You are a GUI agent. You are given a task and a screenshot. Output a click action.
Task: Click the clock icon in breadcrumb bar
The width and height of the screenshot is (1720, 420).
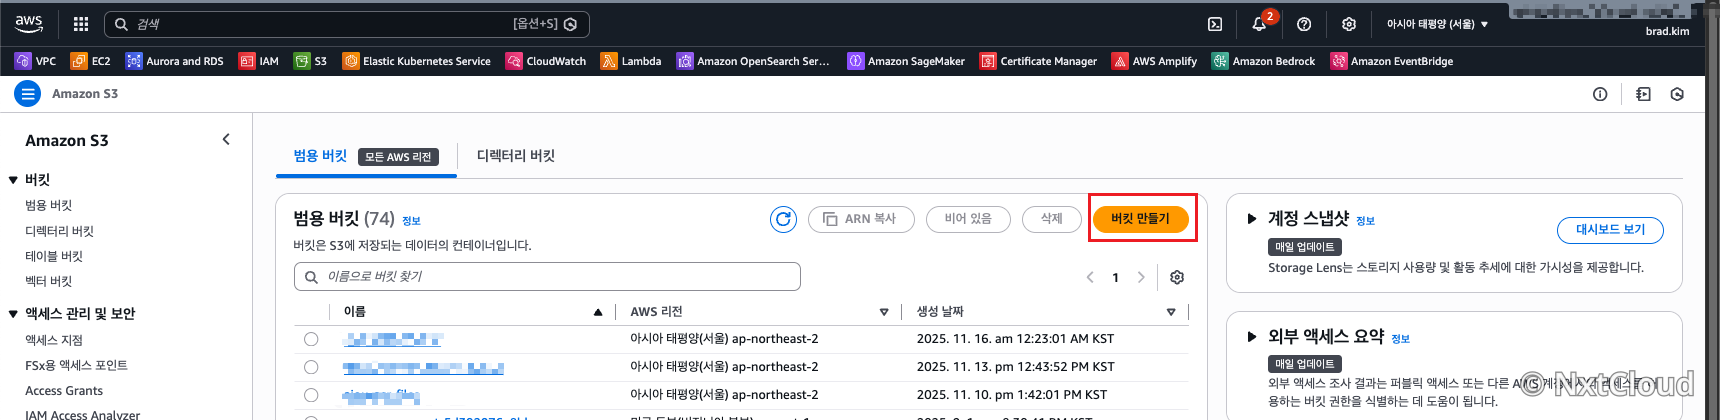pos(1677,94)
